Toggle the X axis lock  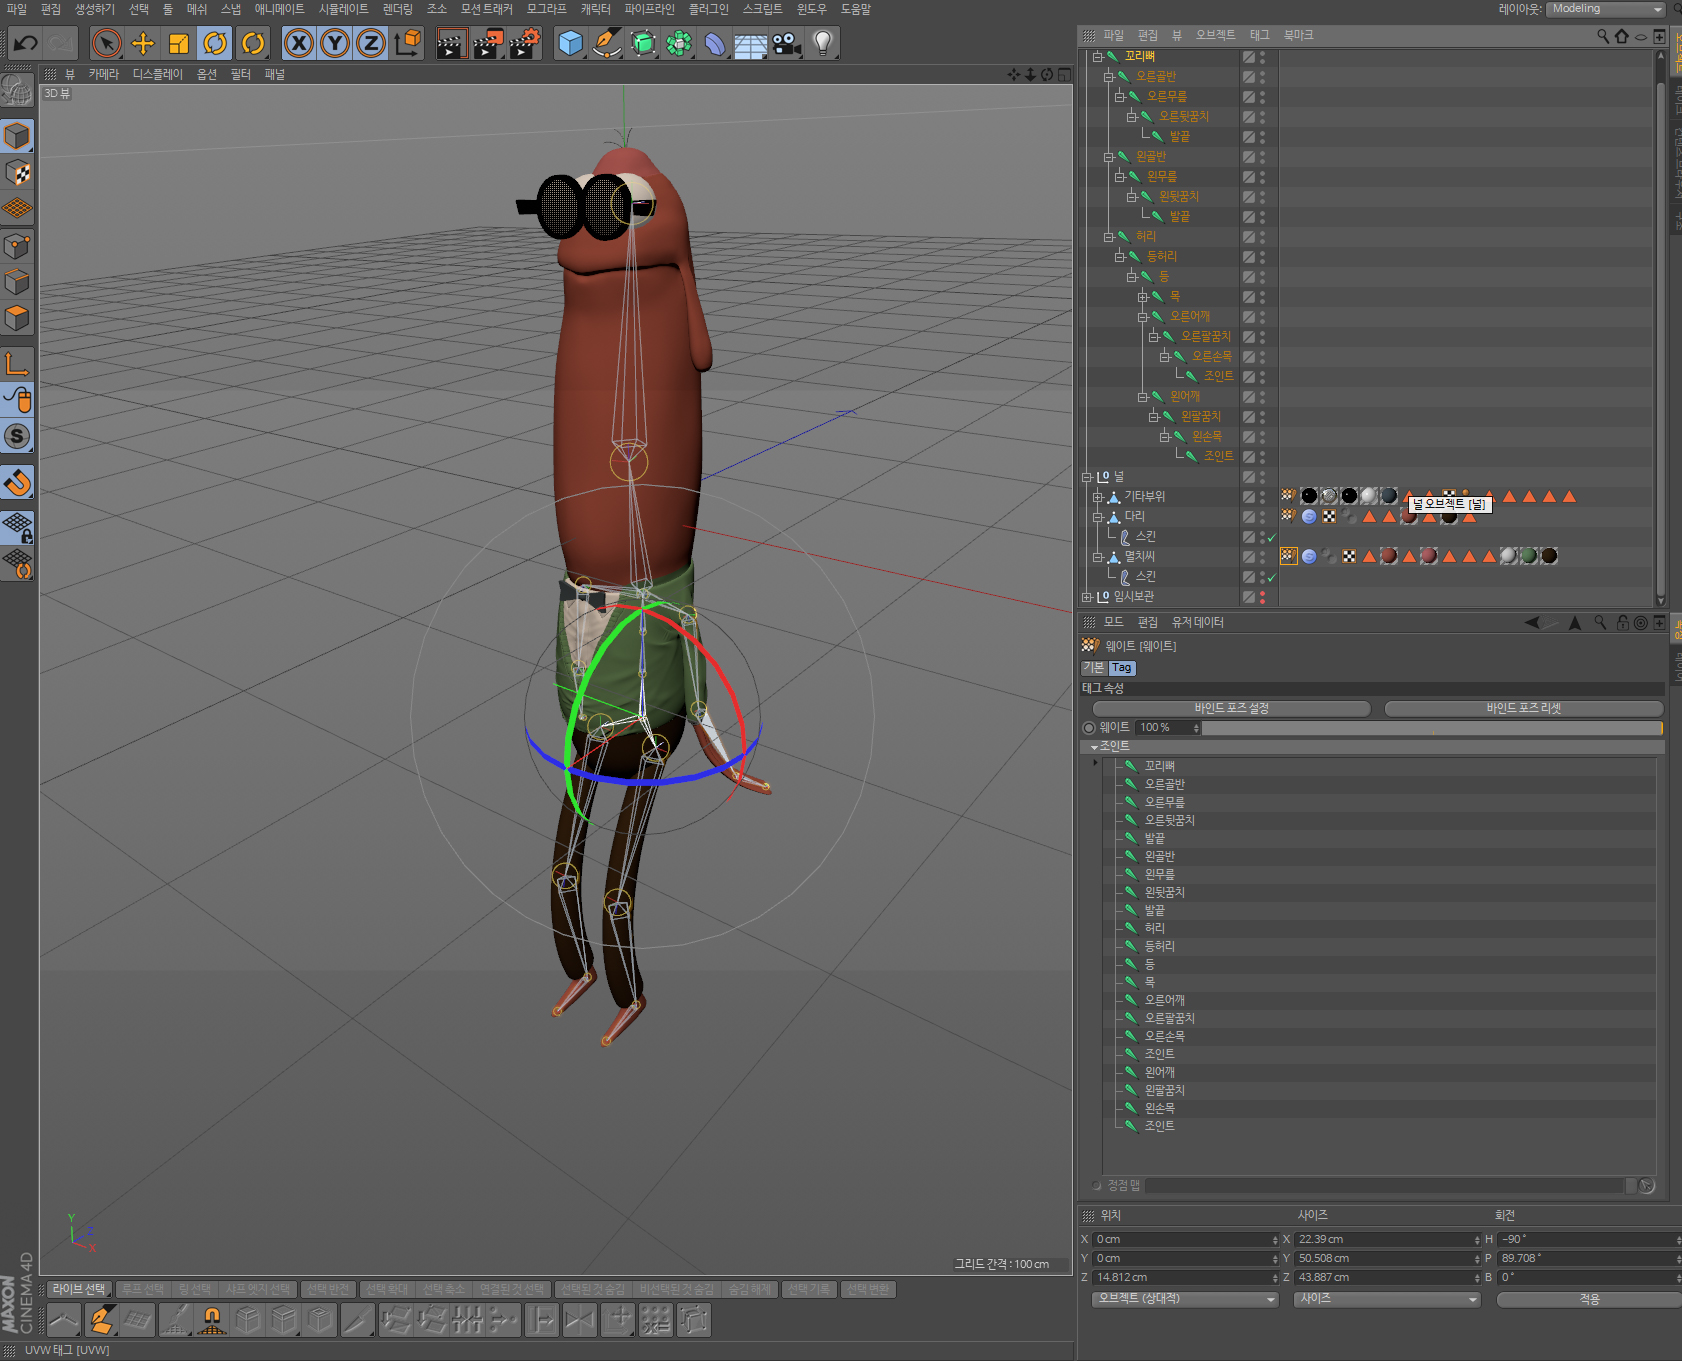pyautogui.click(x=298, y=43)
